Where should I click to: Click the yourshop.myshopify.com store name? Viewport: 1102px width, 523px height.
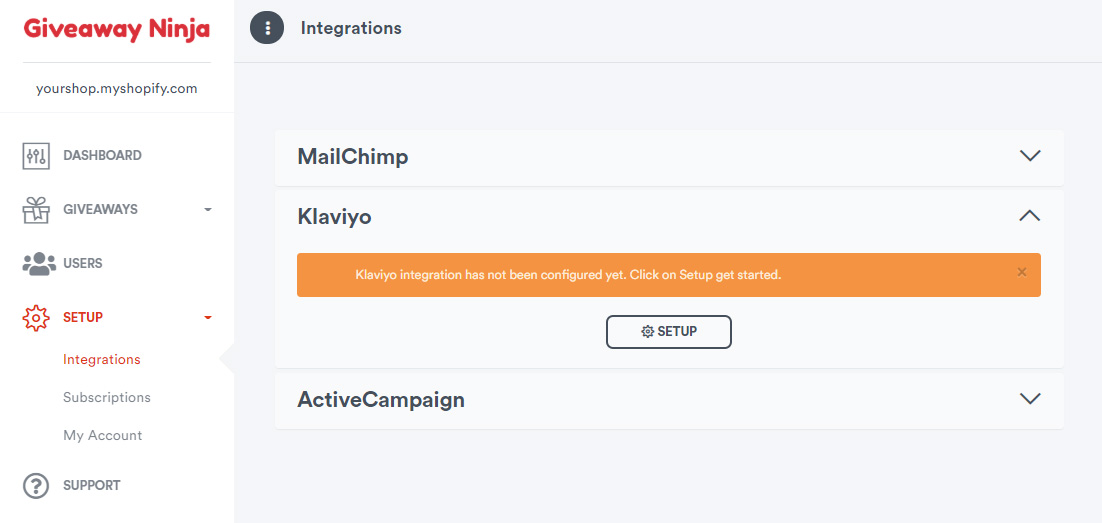coord(117,89)
